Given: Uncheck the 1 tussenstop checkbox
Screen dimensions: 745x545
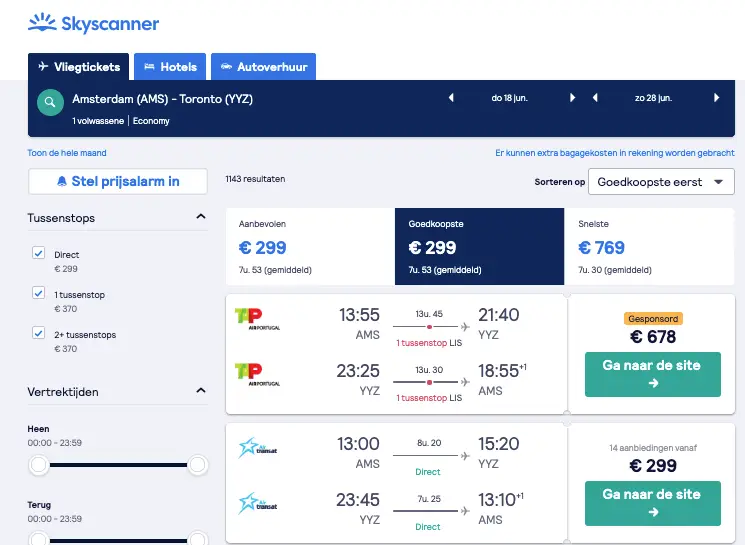Looking at the screenshot, I should click(38, 293).
